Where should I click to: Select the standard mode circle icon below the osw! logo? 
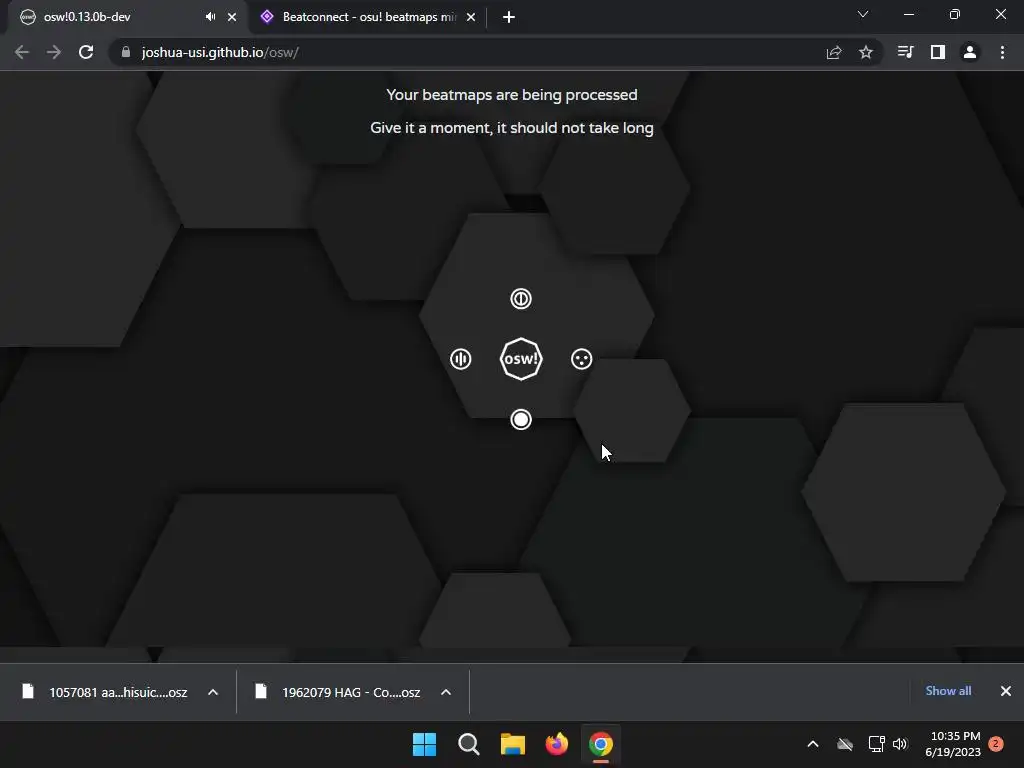520,419
